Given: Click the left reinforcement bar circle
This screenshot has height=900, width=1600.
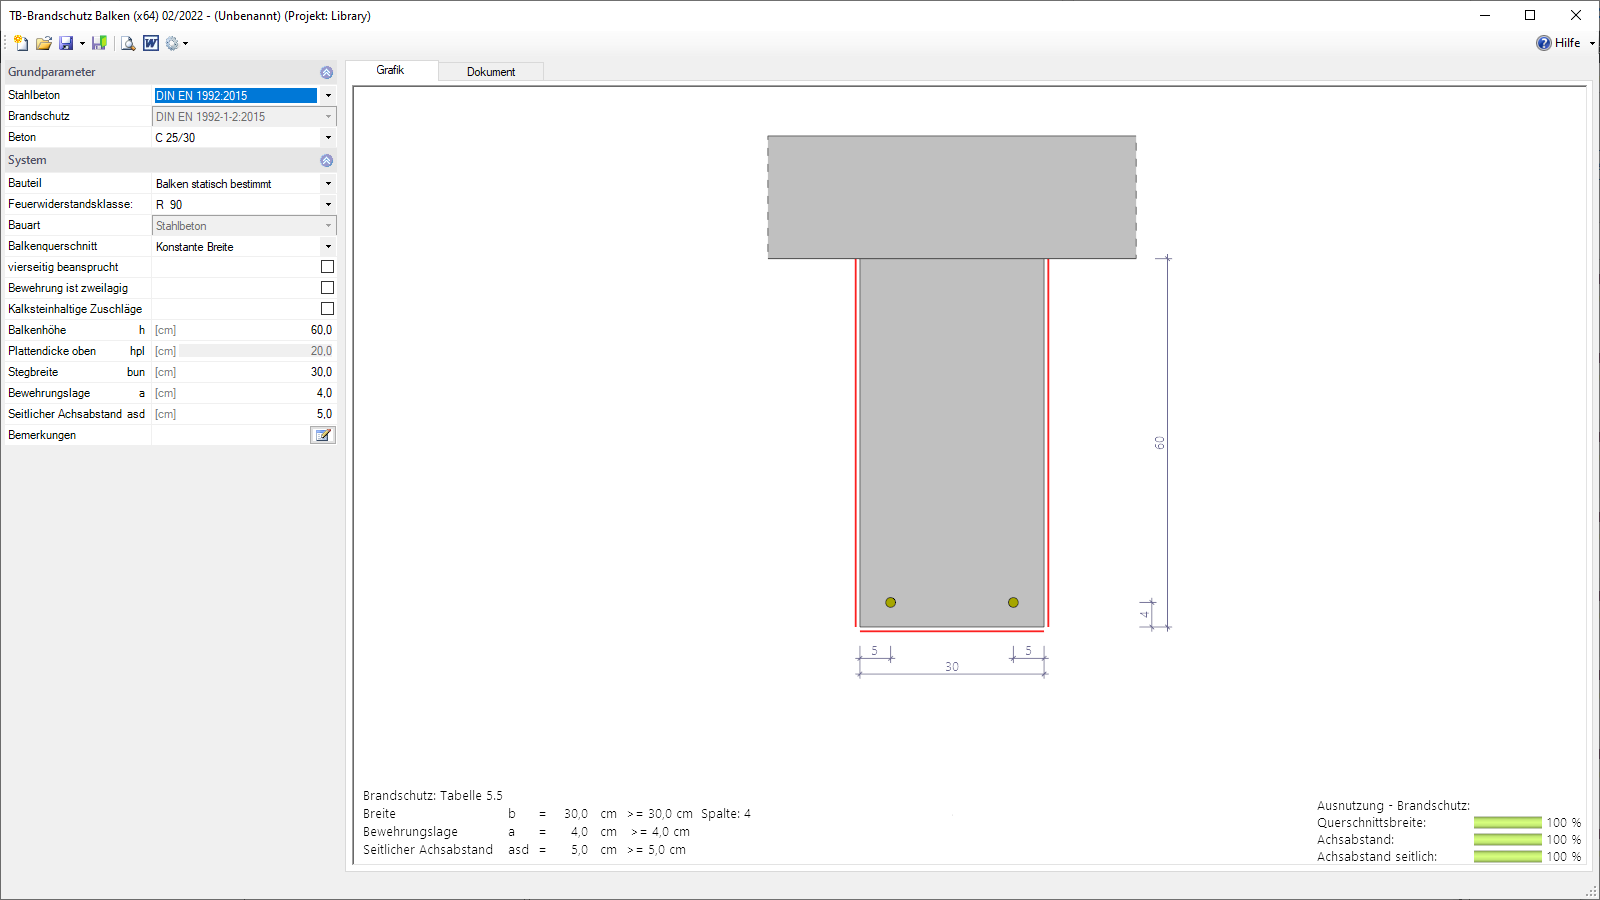Looking at the screenshot, I should 891,603.
